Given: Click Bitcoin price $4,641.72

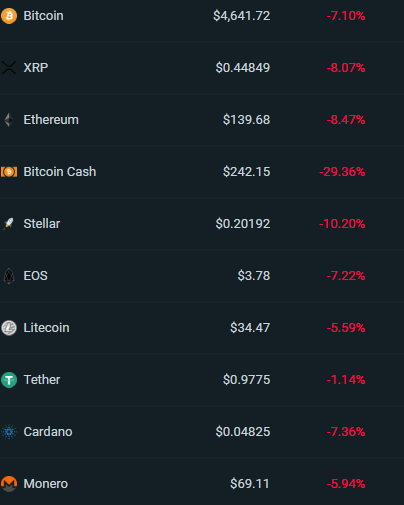Looking at the screenshot, I should tap(242, 16).
